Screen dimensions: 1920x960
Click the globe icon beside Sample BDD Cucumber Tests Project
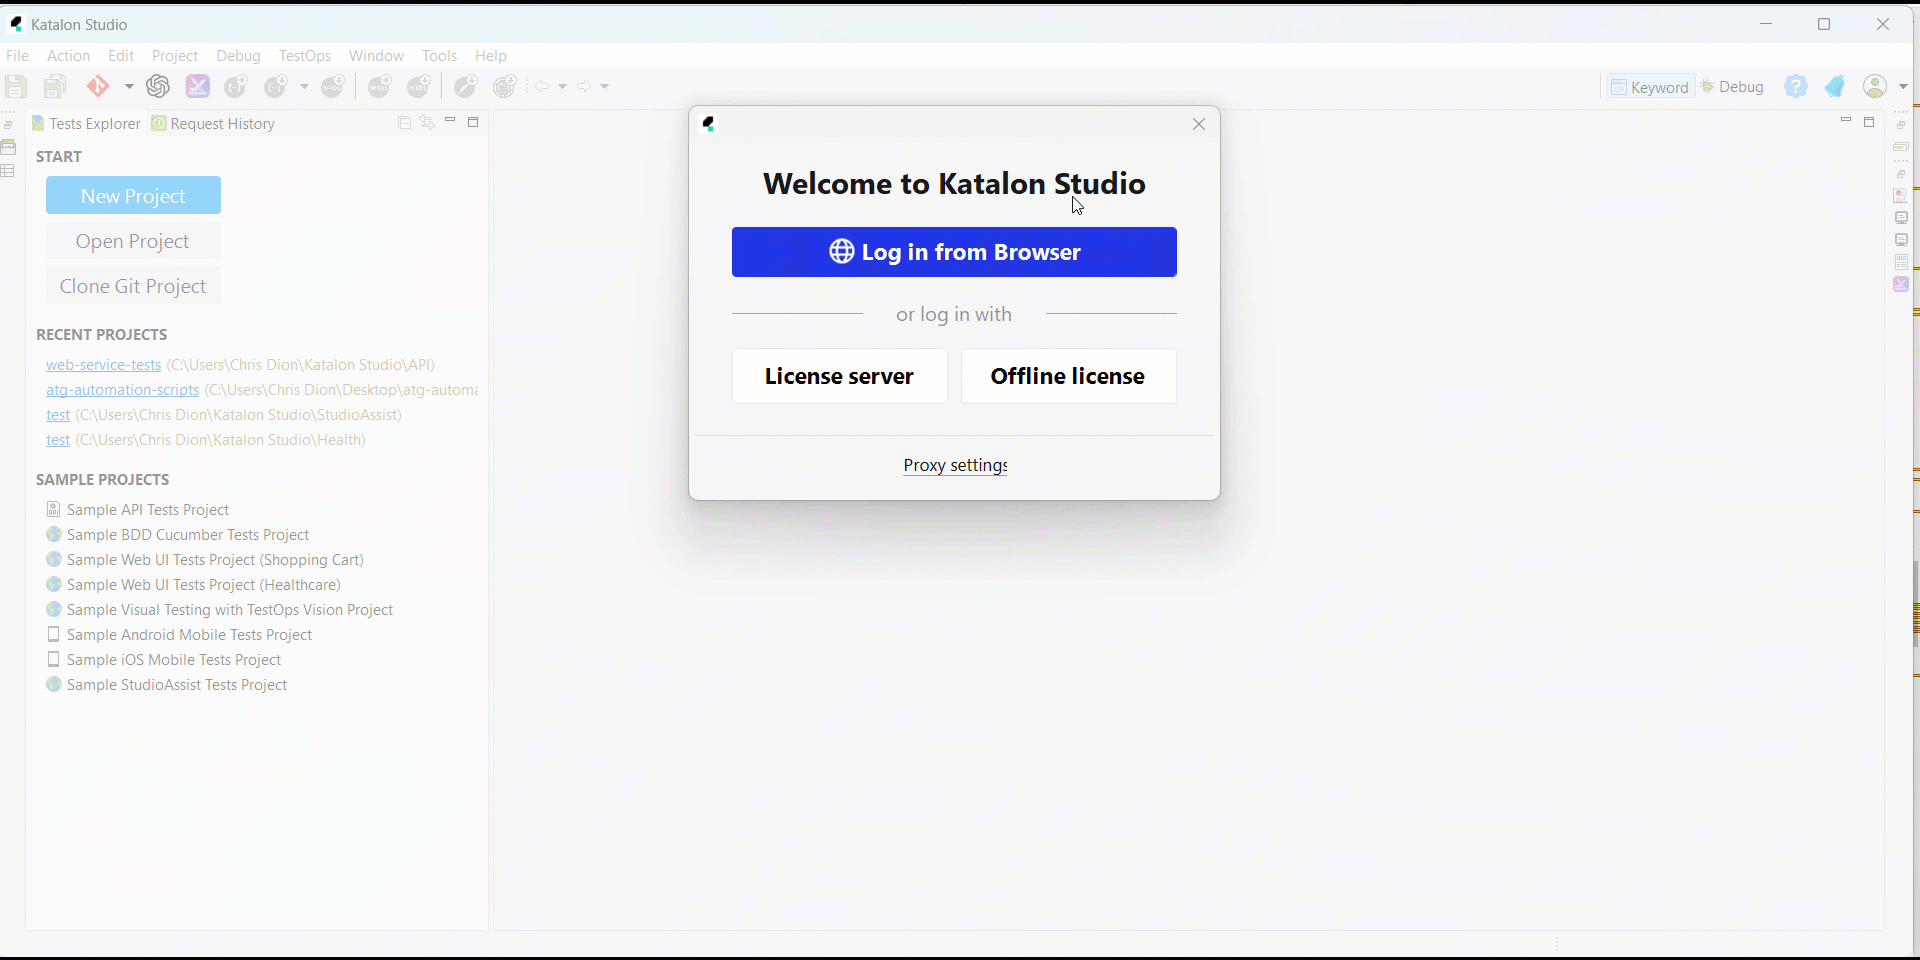tap(54, 534)
